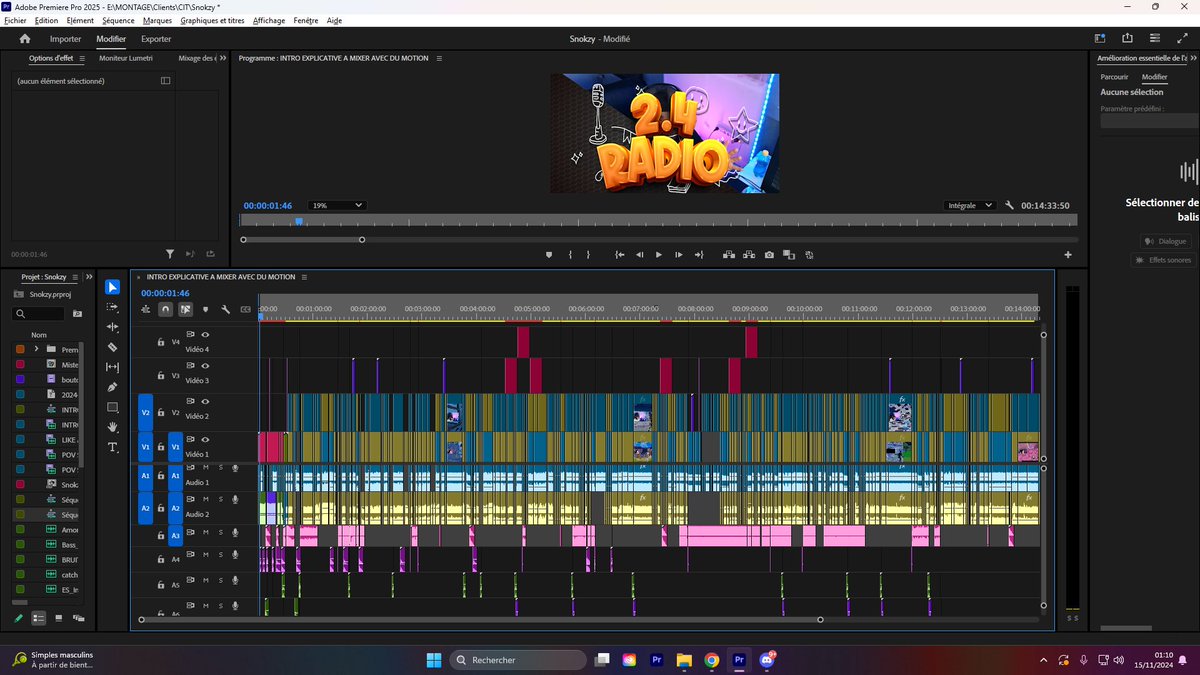The width and height of the screenshot is (1200, 675).
Task: Select the Pen tool
Action: [112, 387]
